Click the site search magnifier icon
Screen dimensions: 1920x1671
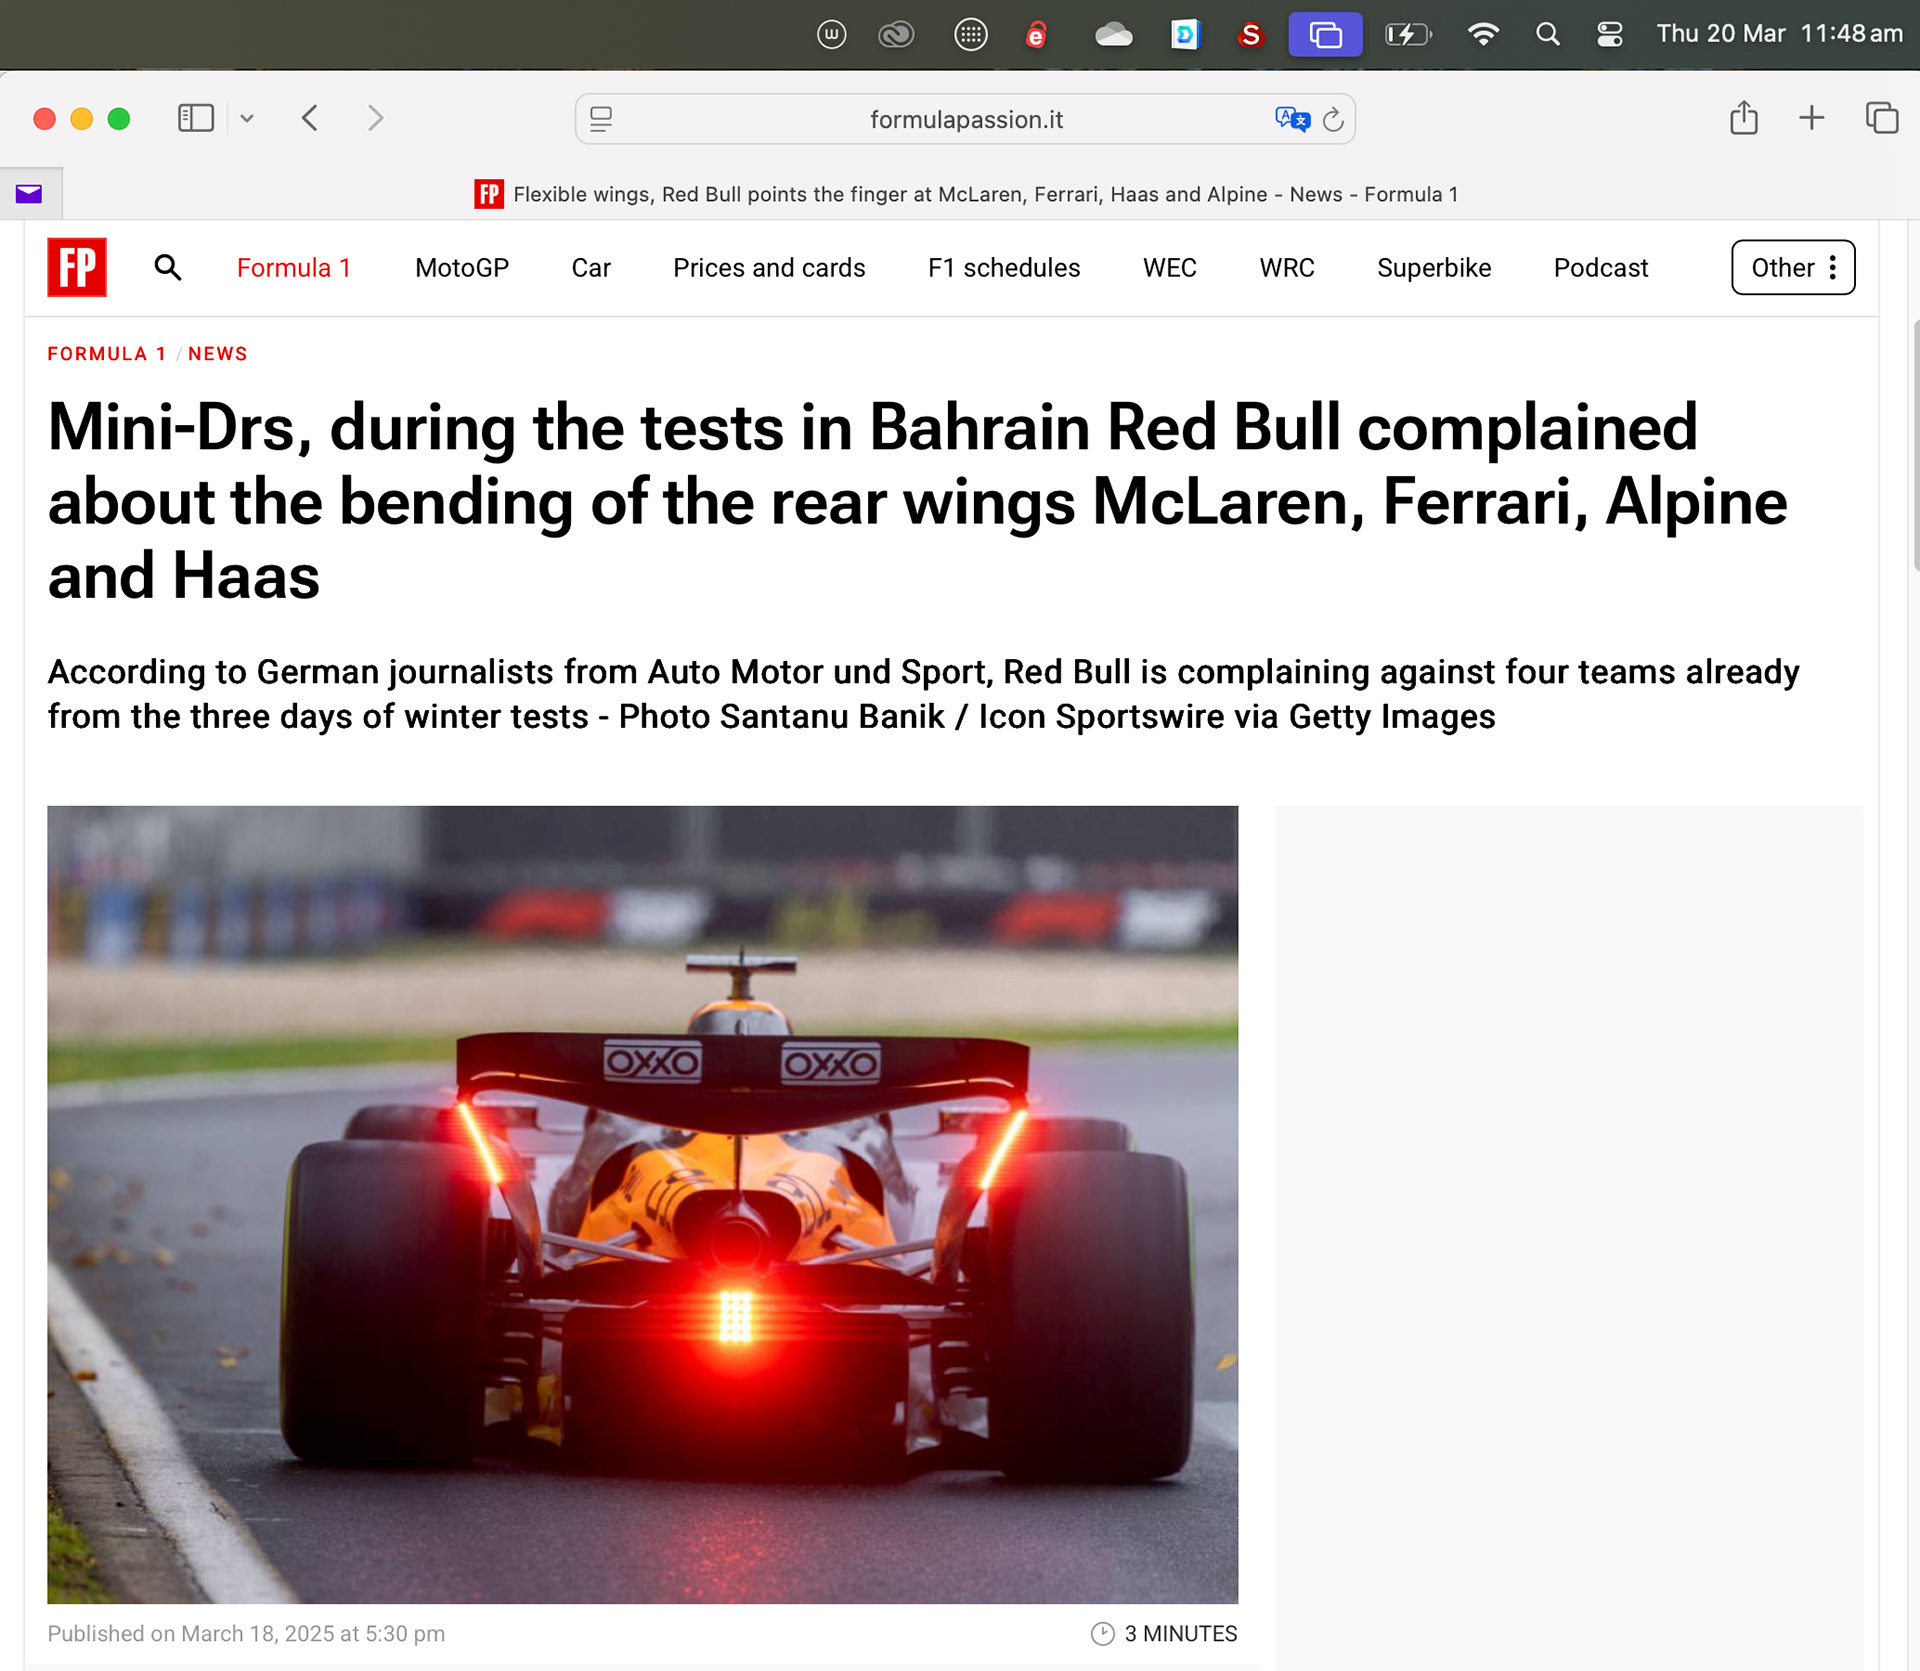tap(168, 268)
